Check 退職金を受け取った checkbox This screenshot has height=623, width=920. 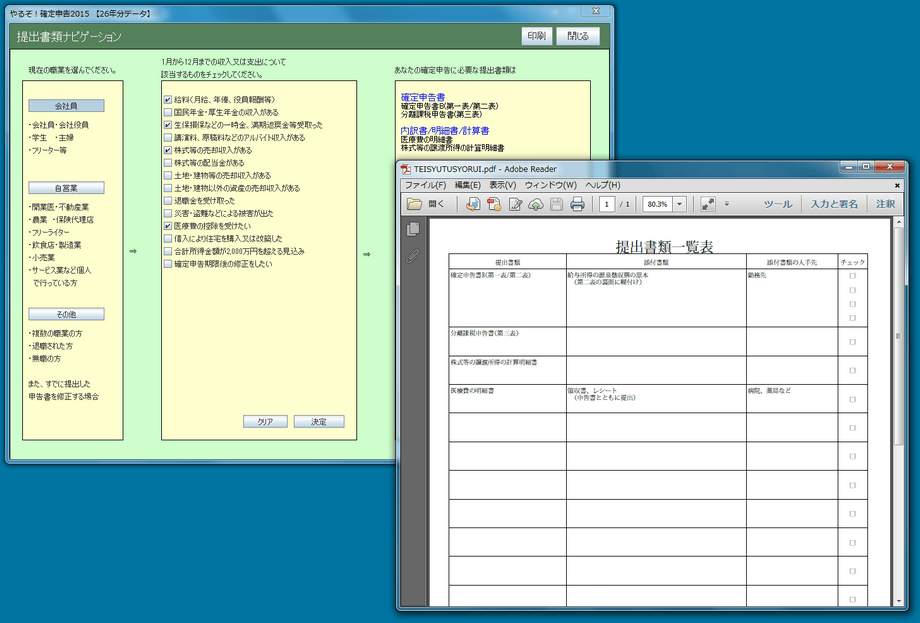(x=168, y=201)
